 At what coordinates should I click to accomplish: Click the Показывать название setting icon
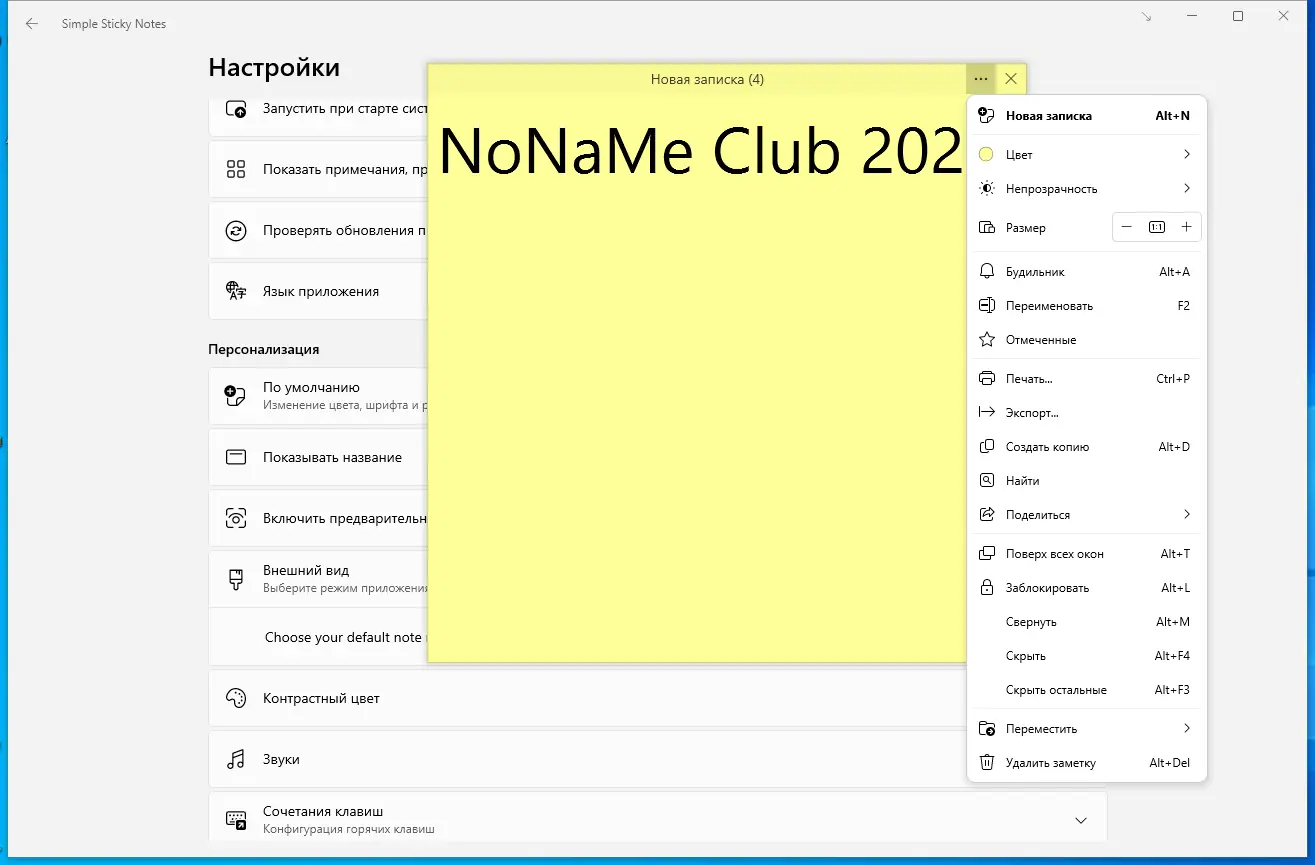(x=236, y=457)
